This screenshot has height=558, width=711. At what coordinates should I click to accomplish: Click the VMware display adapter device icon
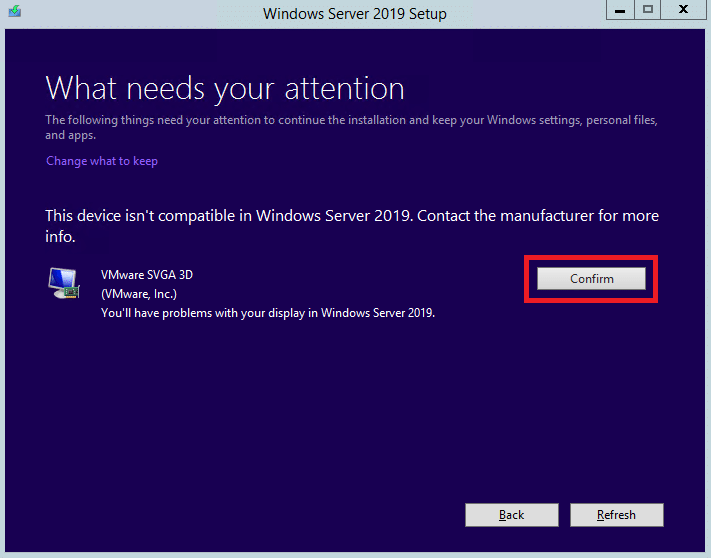(64, 283)
